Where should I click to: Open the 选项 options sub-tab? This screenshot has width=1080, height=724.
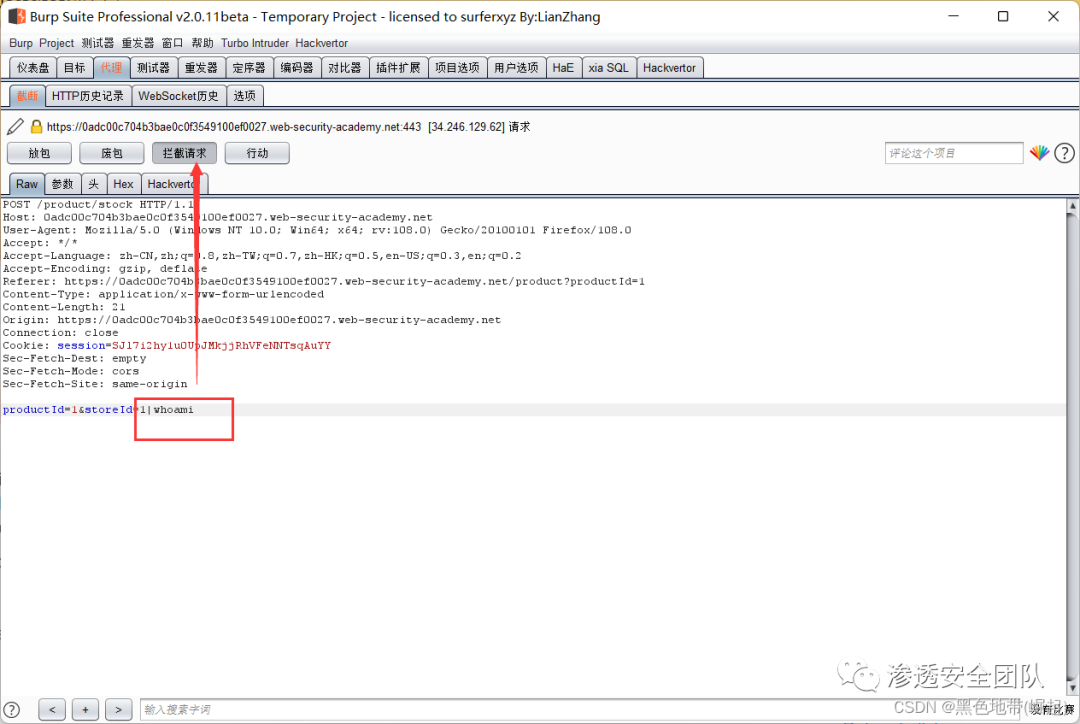pos(245,96)
